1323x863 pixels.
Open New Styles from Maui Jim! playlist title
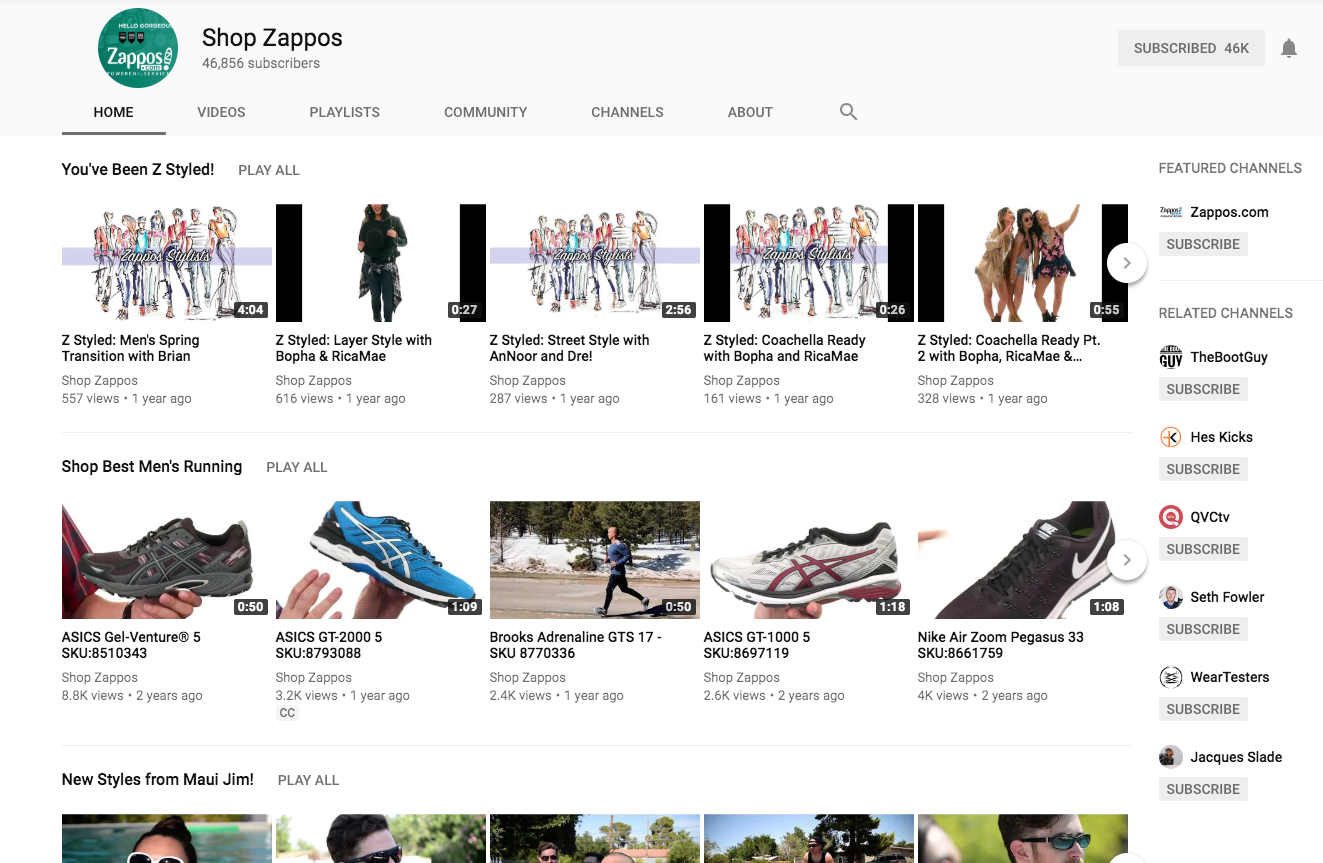point(158,780)
